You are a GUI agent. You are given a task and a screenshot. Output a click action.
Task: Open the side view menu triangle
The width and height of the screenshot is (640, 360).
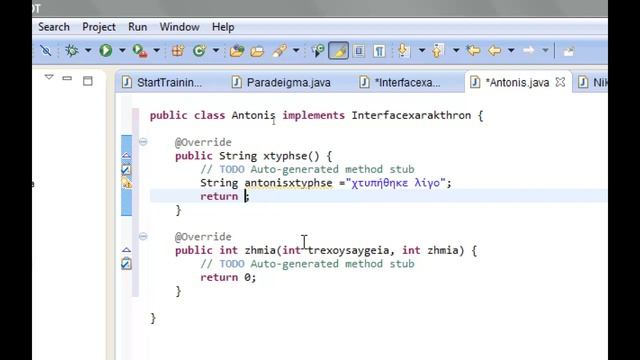[49, 77]
